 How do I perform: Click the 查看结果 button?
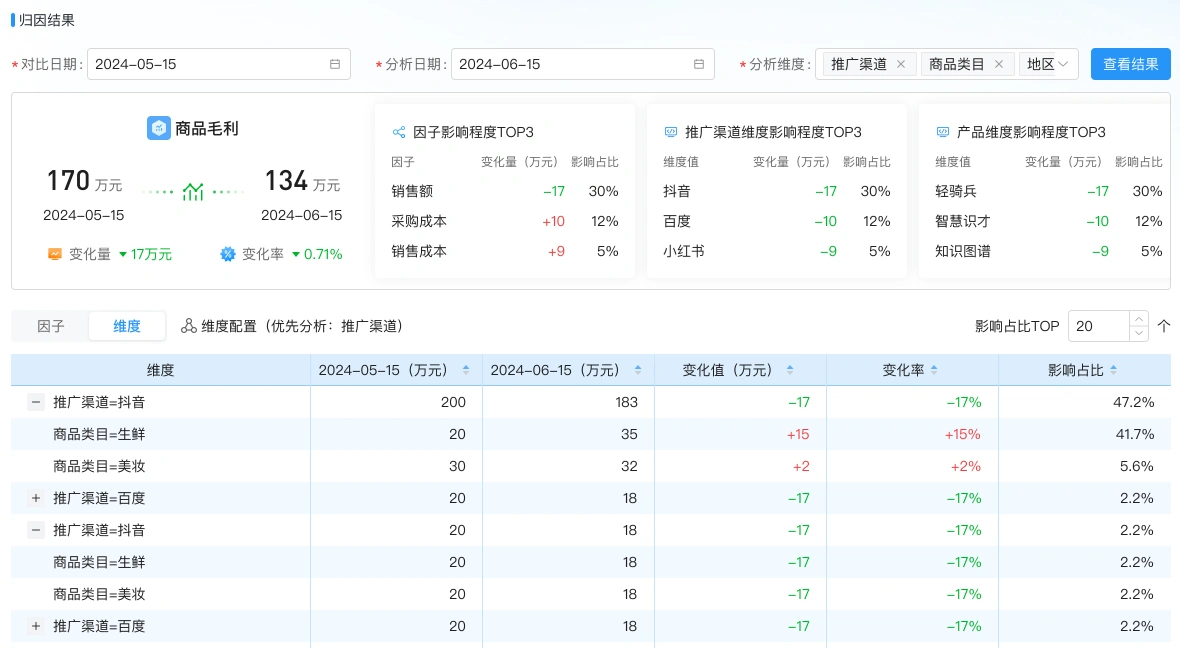click(1130, 64)
